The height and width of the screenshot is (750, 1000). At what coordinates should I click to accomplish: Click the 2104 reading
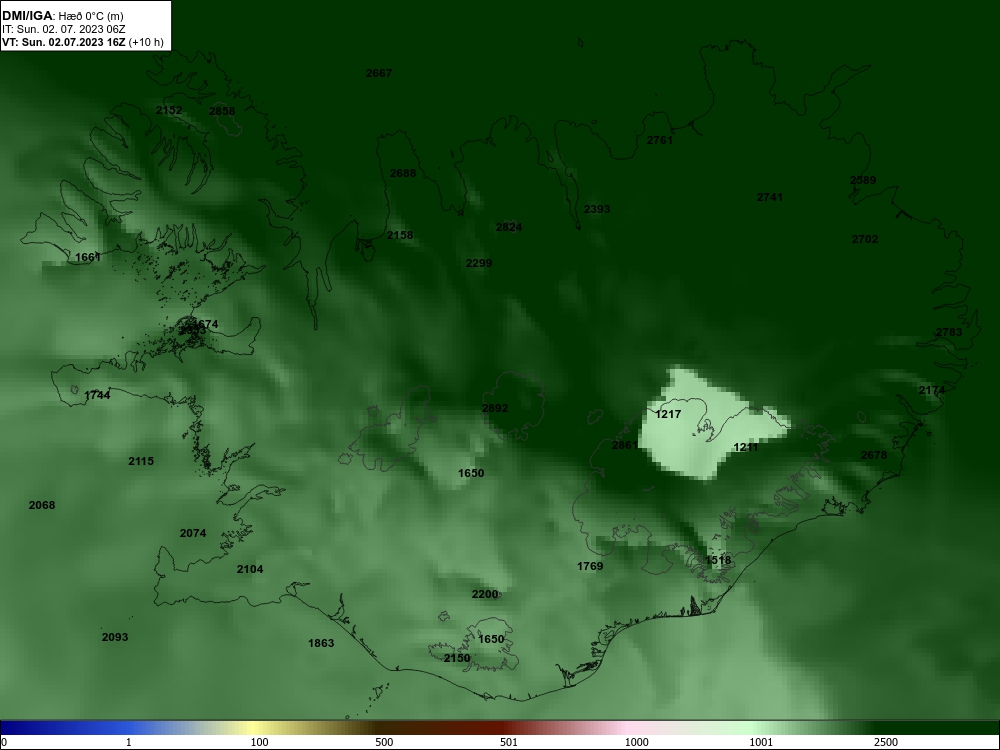coord(250,570)
